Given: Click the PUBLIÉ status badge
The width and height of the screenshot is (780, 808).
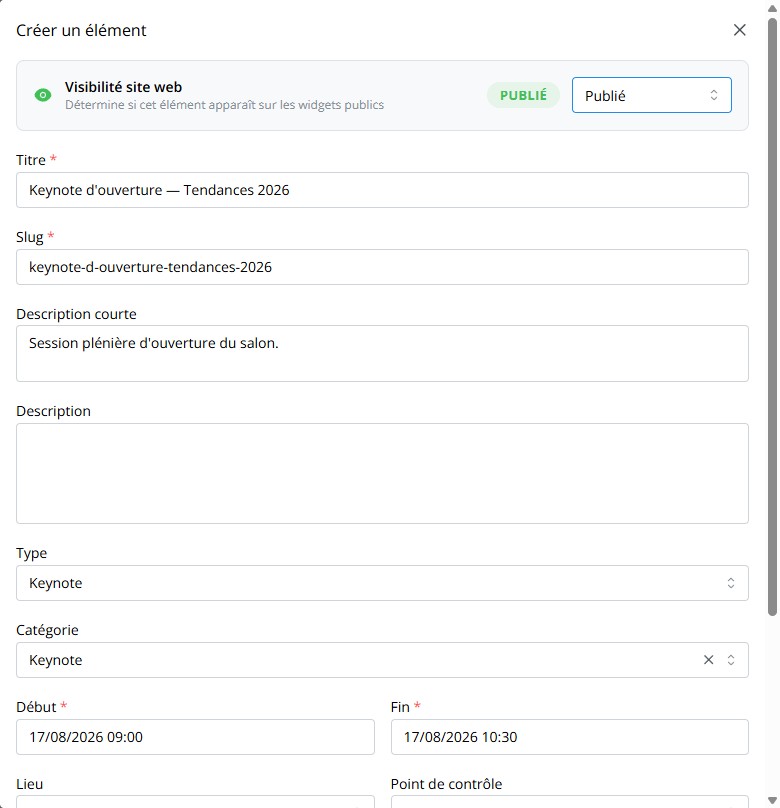Looking at the screenshot, I should (523, 95).
